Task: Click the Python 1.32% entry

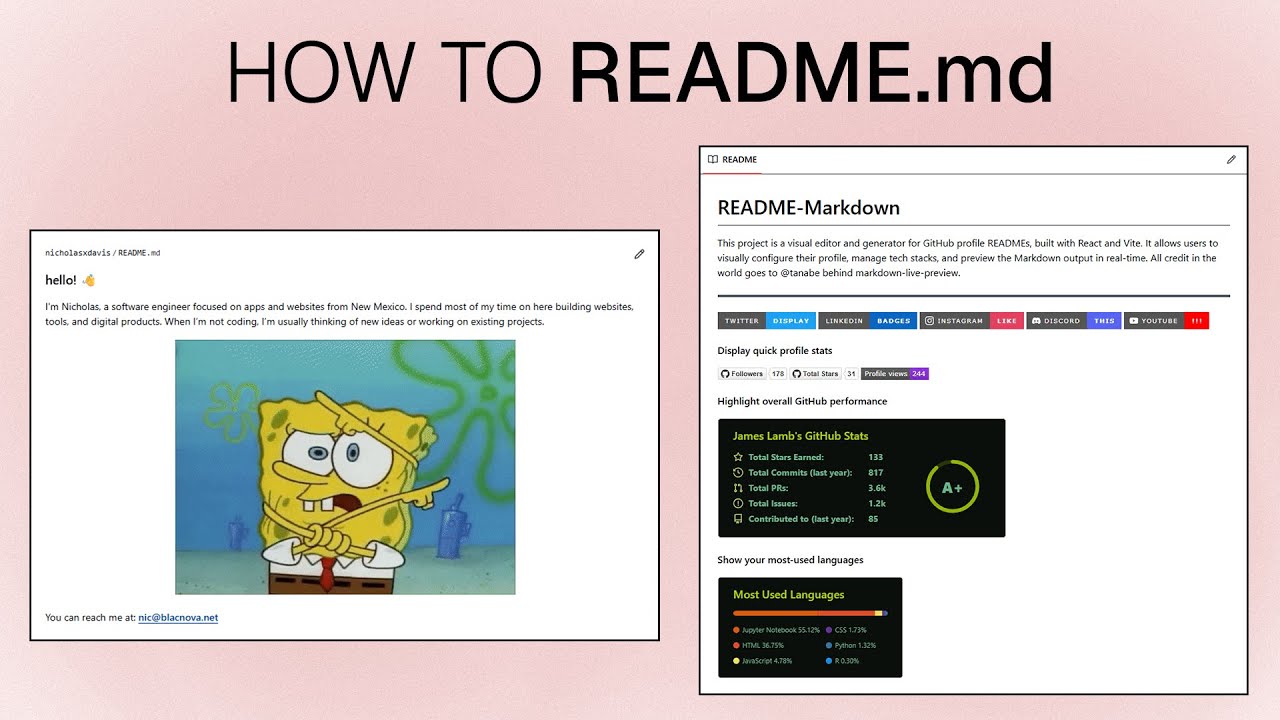Action: [x=851, y=646]
